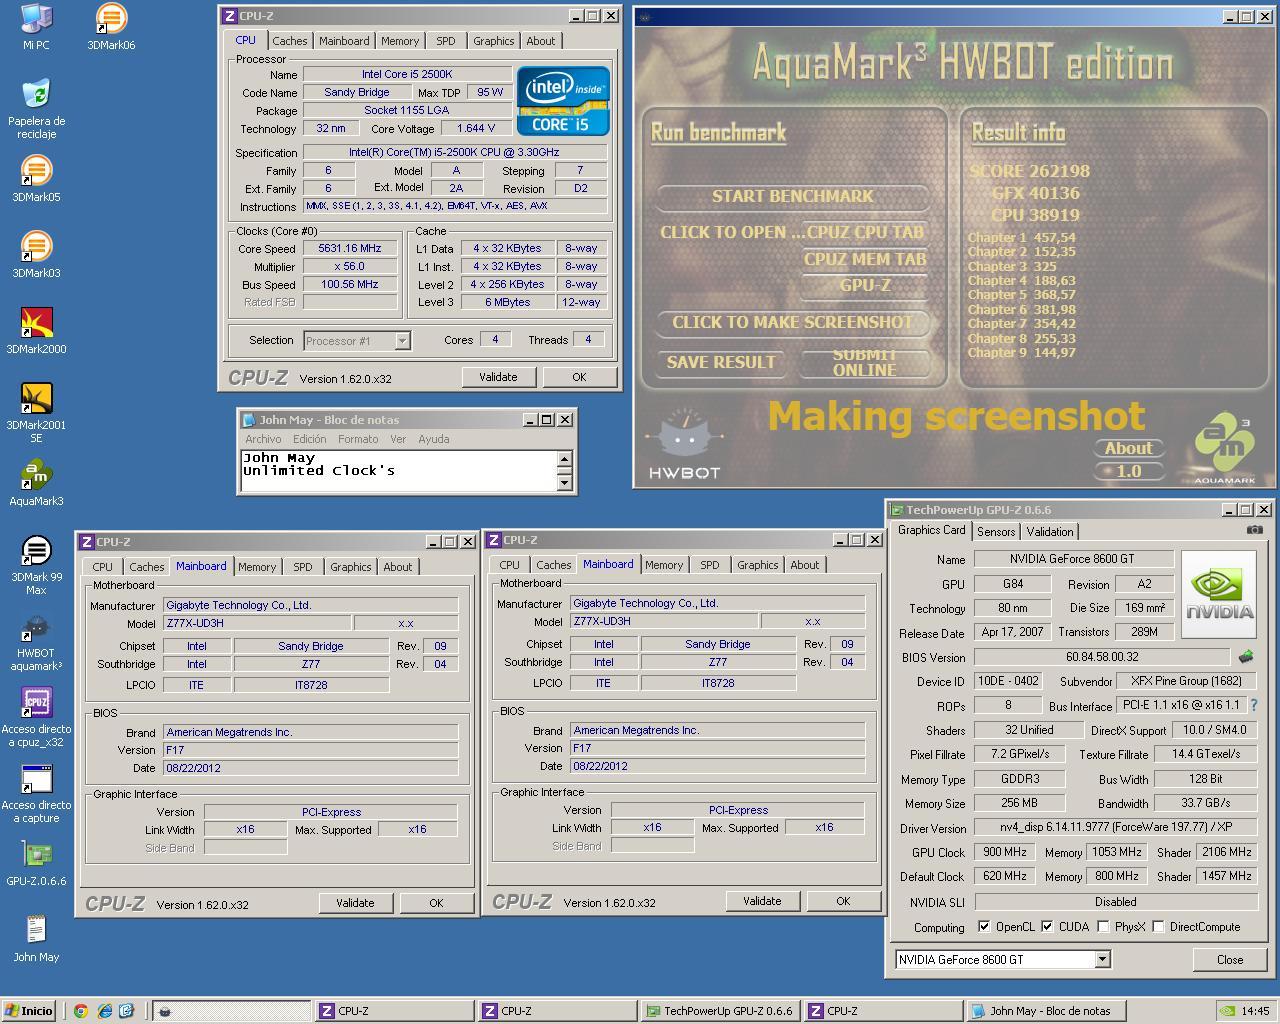Screen dimensions: 1280x1024
Task: Open the Sensors tab in GPU-Z
Action: (x=996, y=532)
